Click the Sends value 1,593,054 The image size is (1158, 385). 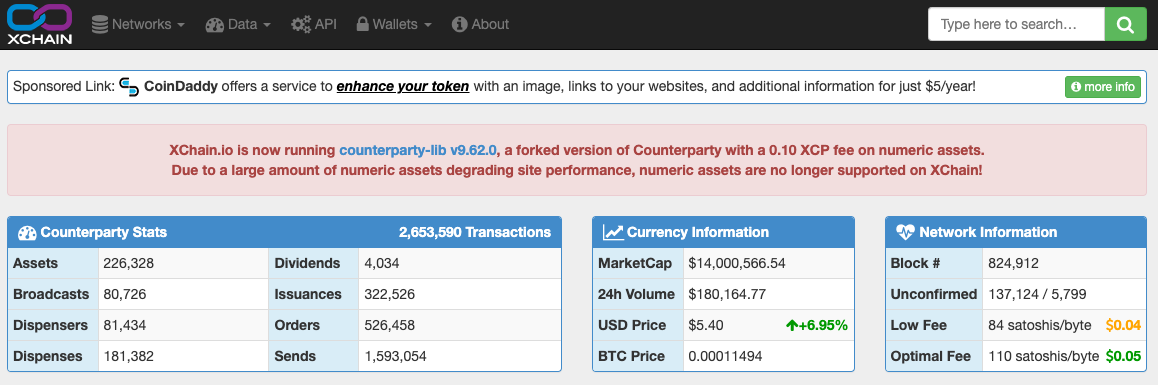point(396,357)
